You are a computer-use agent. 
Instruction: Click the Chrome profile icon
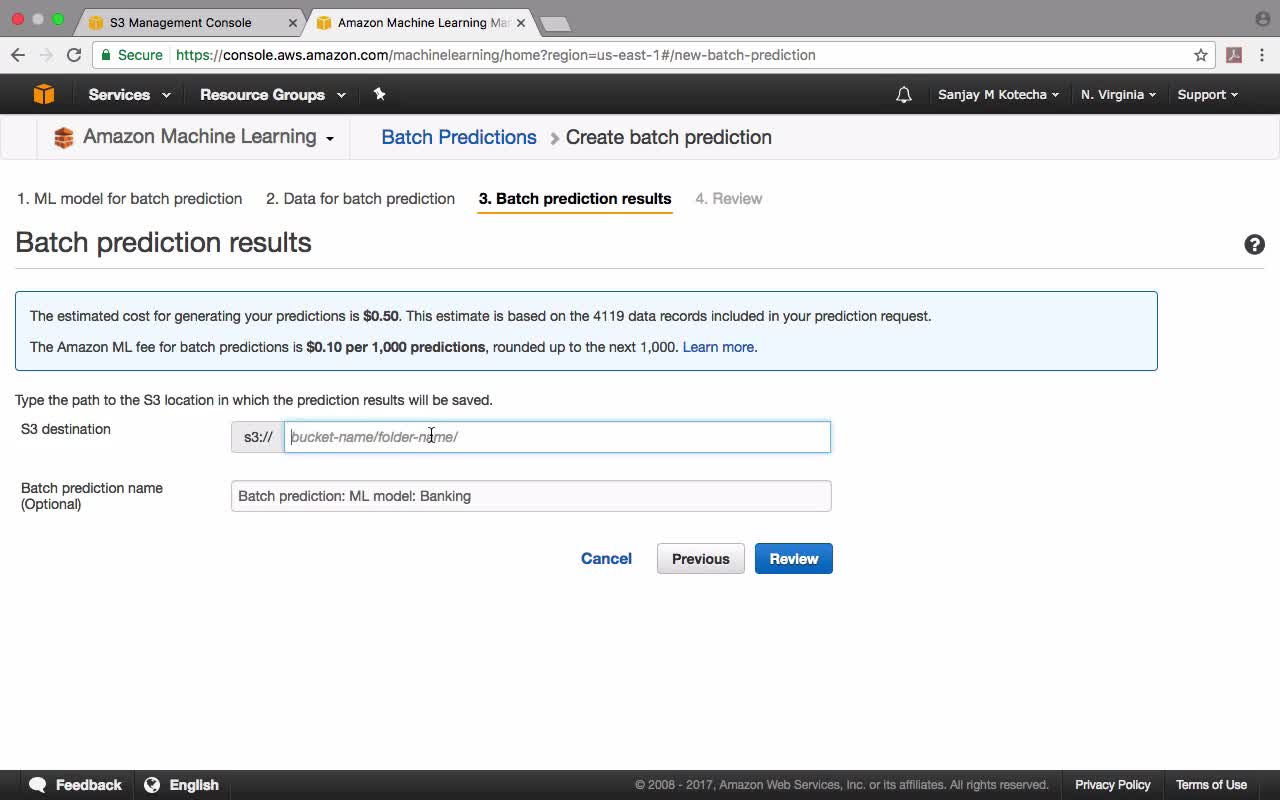(1262, 19)
